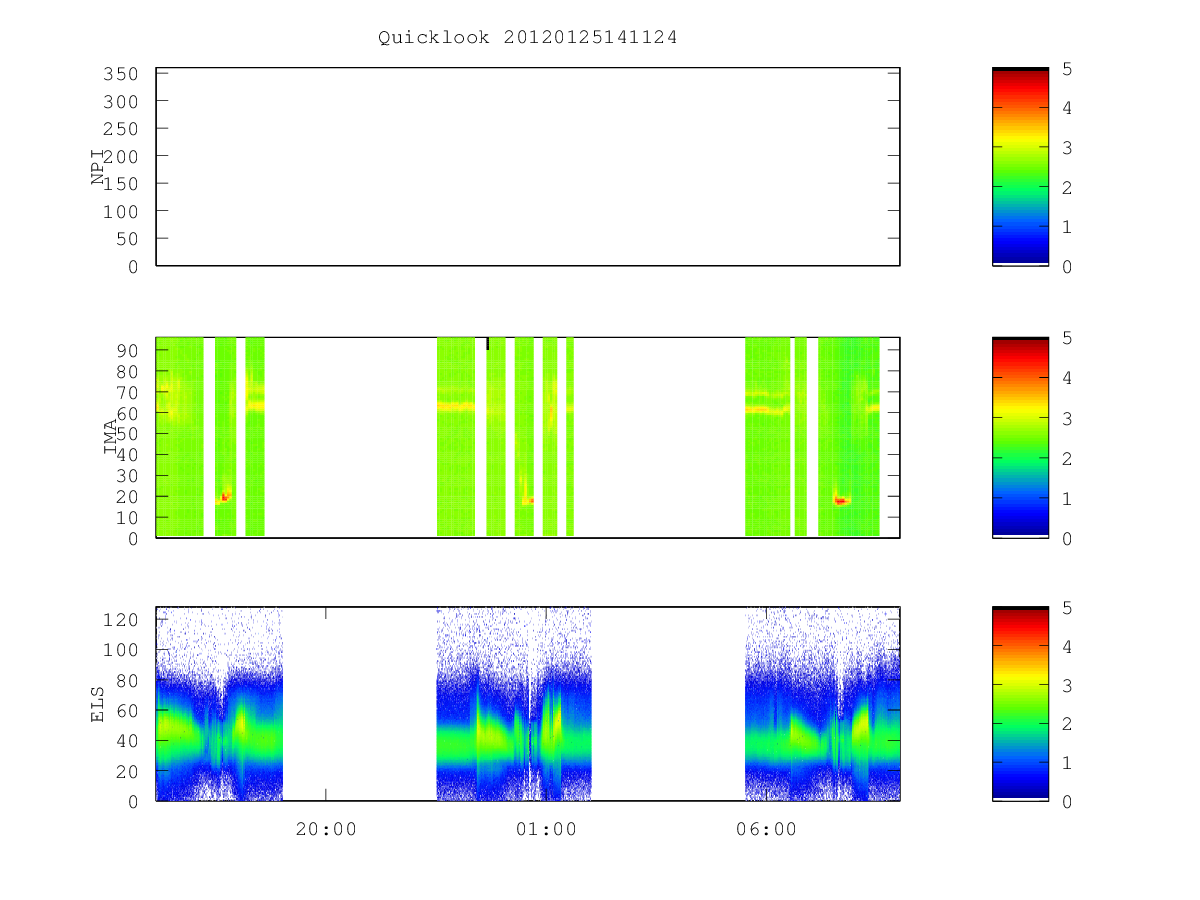
Task: Click the first IMA data strip at left
Action: tap(180, 437)
